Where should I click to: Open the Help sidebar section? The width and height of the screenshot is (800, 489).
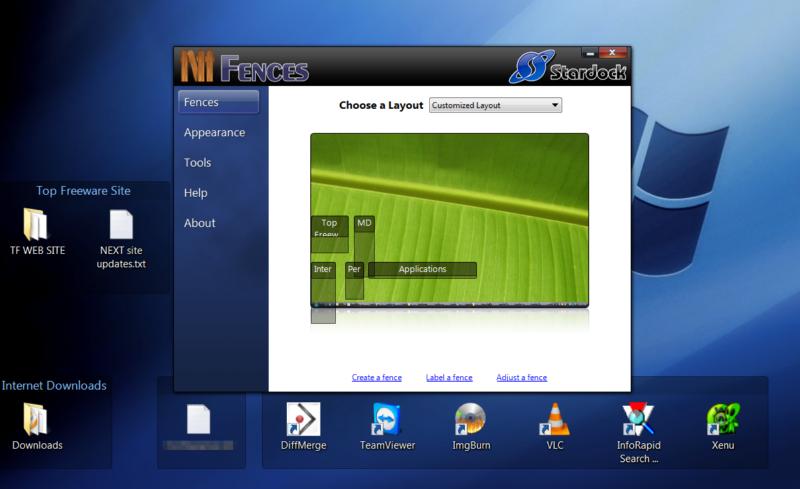point(195,192)
